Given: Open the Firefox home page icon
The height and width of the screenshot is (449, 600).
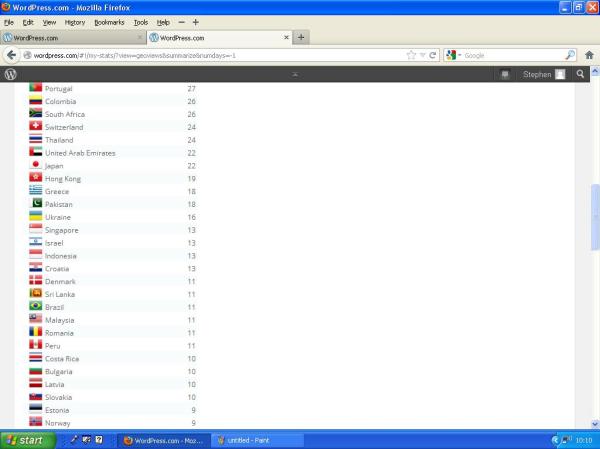Looking at the screenshot, I should click(589, 55).
